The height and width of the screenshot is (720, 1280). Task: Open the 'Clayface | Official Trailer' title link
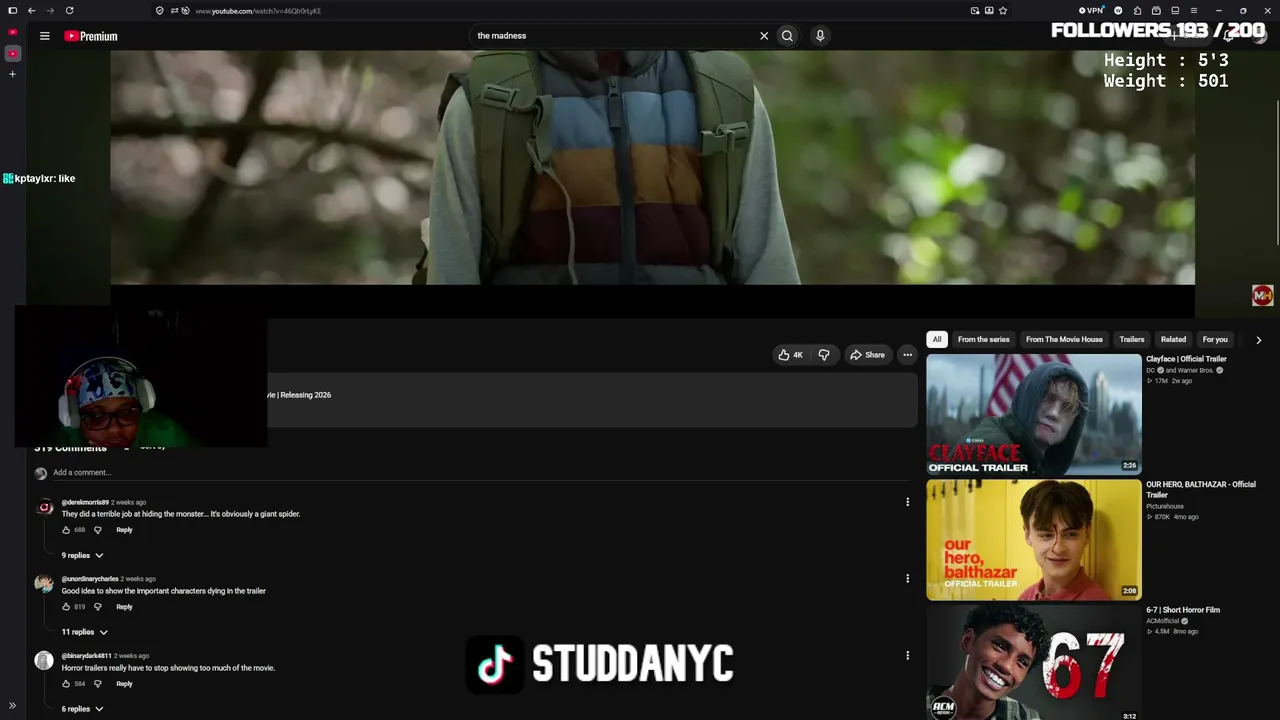click(x=1186, y=359)
